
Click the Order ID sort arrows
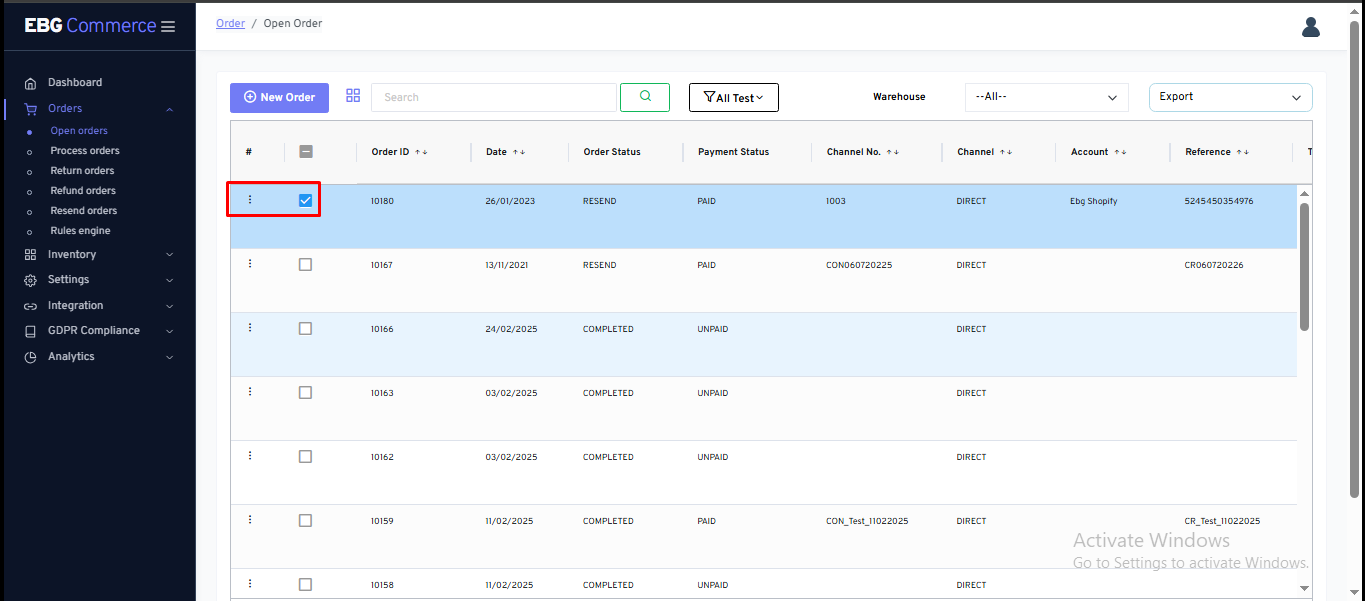click(x=421, y=152)
